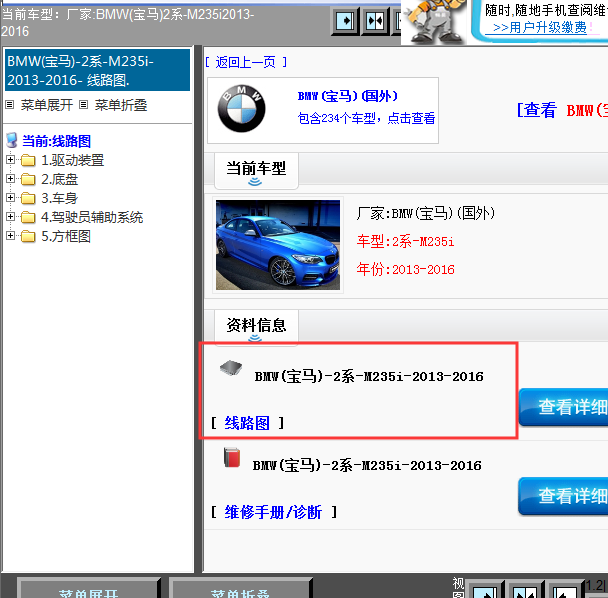This screenshot has height=598, width=608.
Task: Click the collapse-both-arrows button in top toolbar
Action: point(375,21)
